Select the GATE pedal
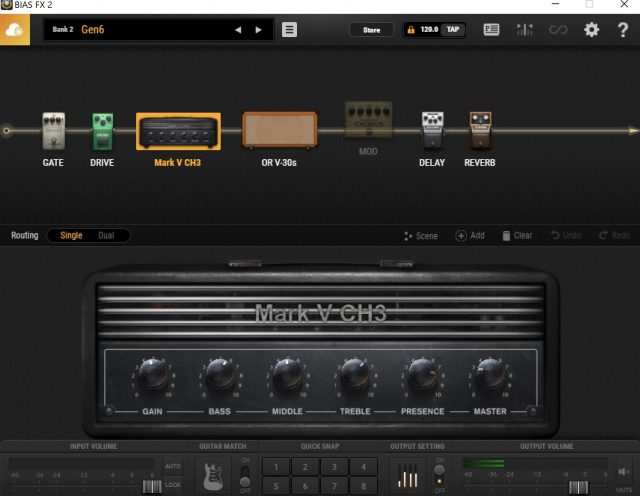The width and height of the screenshot is (640, 496). coord(53,131)
